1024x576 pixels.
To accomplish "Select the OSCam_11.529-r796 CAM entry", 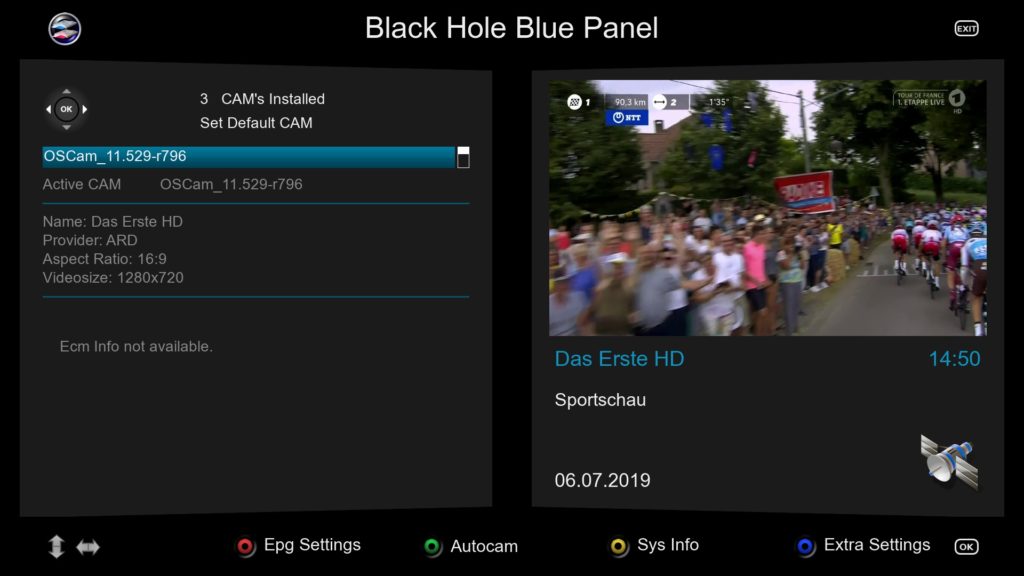I will point(249,157).
